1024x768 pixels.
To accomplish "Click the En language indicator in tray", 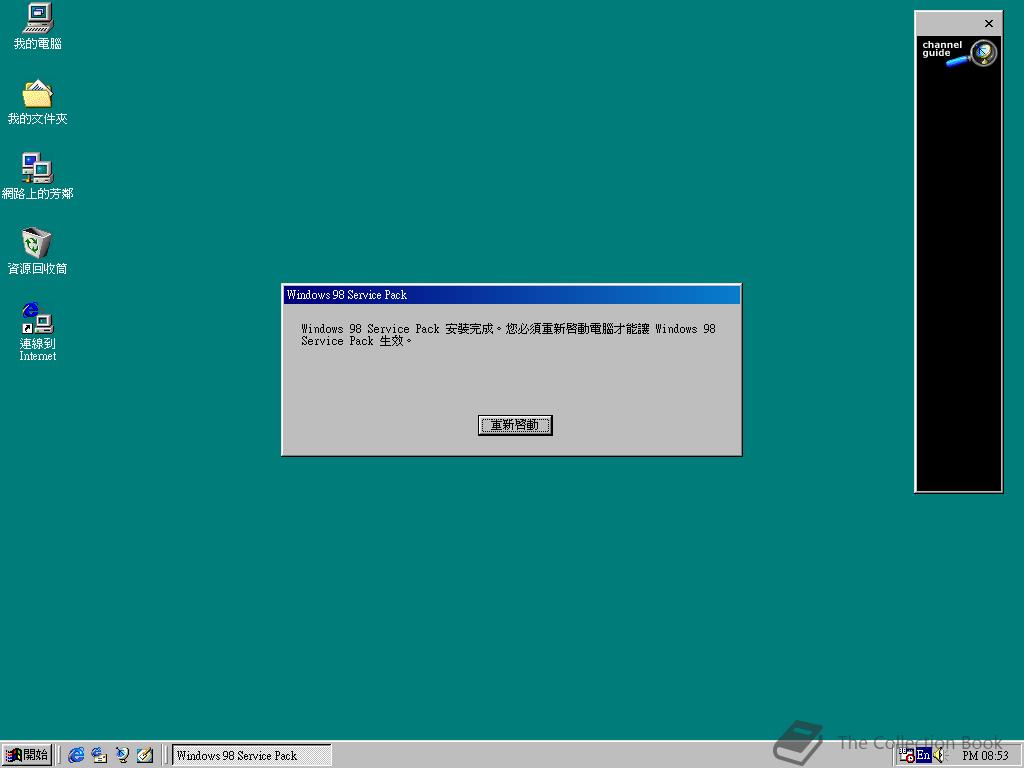I will point(923,756).
